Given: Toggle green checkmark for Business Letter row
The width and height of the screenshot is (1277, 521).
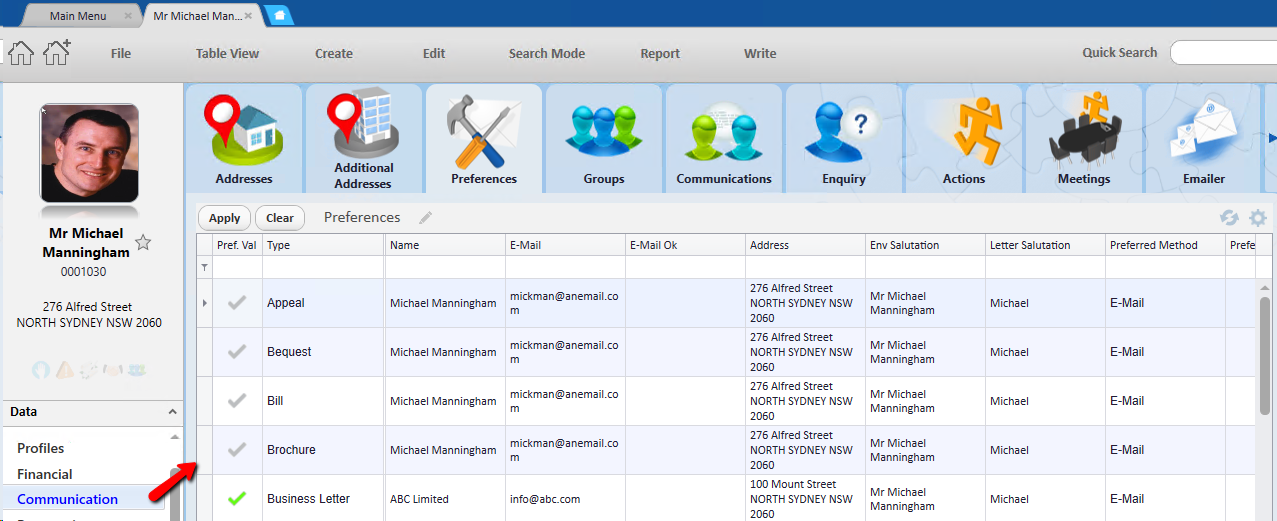Looking at the screenshot, I should 237,498.
